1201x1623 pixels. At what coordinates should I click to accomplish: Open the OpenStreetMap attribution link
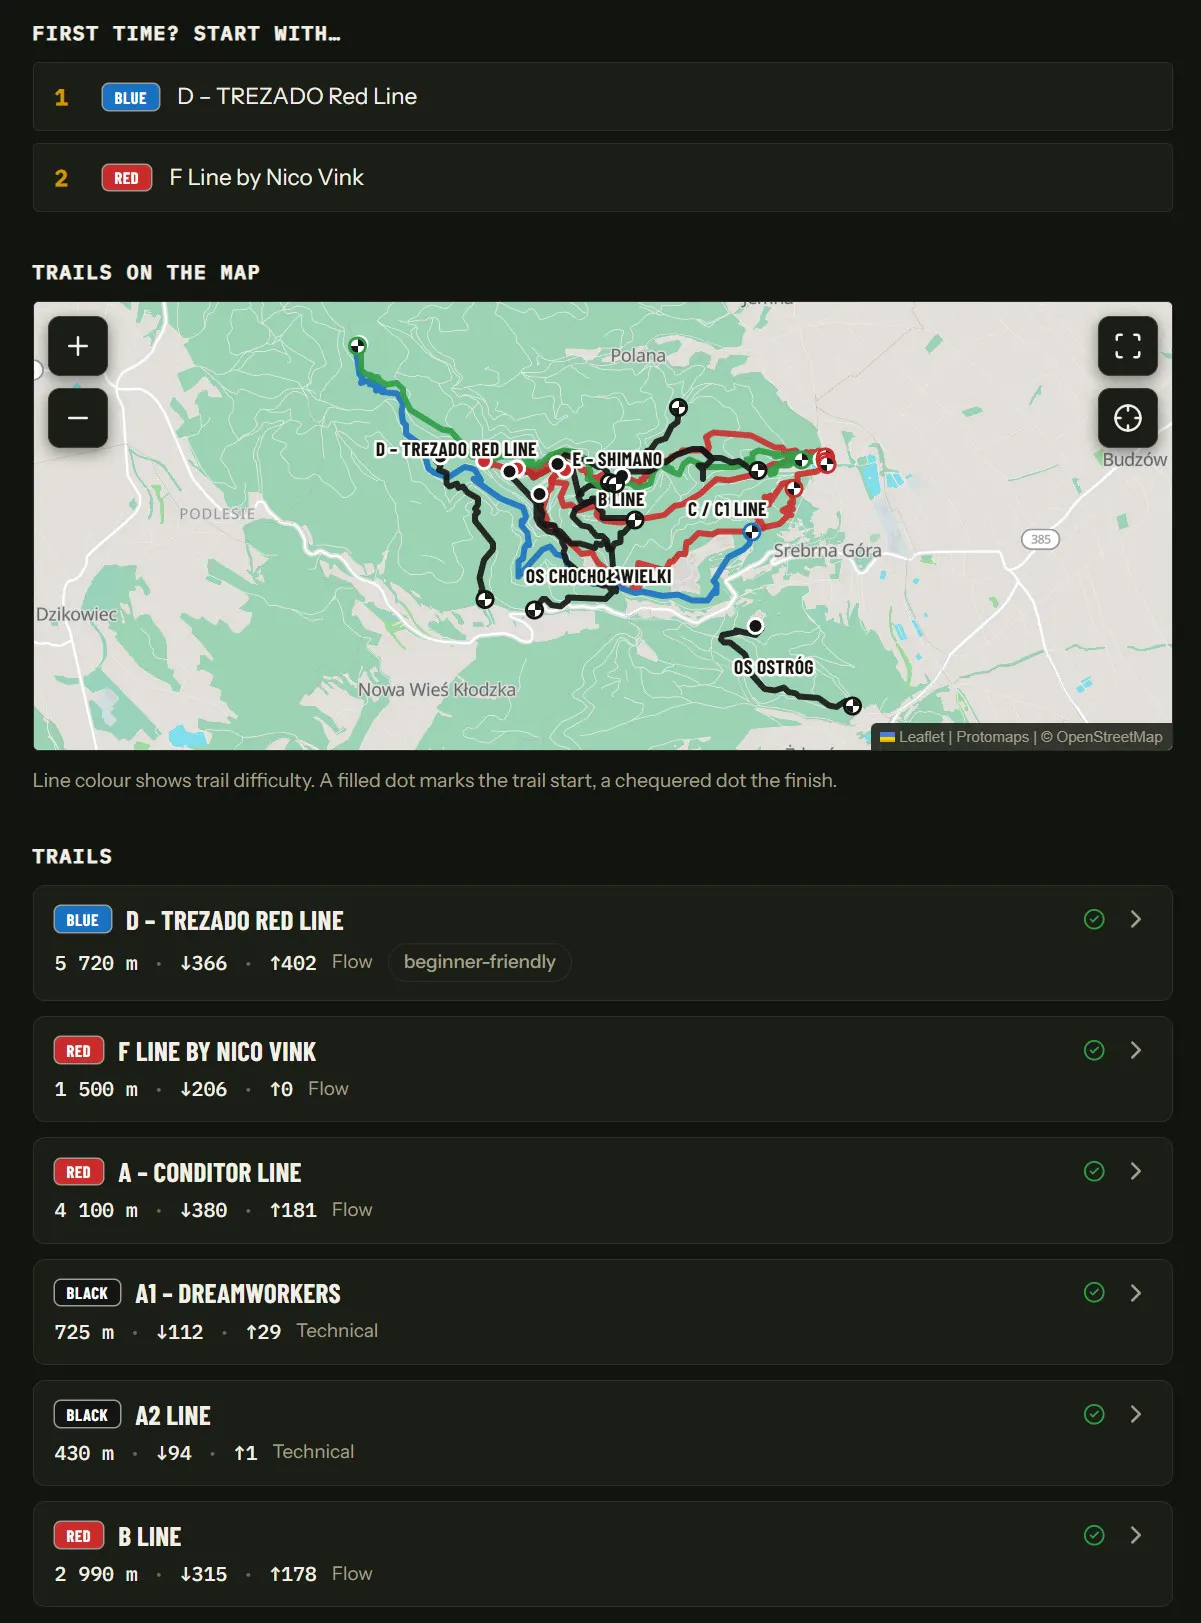tap(1109, 737)
